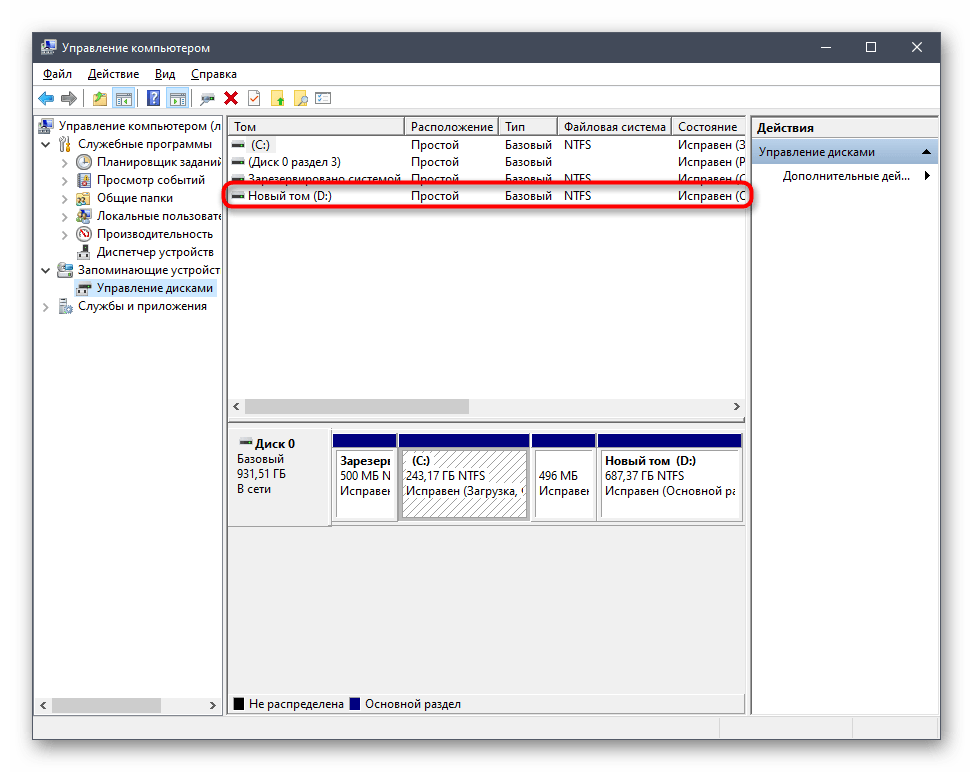Click the toolbar icon with magnifier on folder
This screenshot has height=772, width=973.
click(x=299, y=98)
